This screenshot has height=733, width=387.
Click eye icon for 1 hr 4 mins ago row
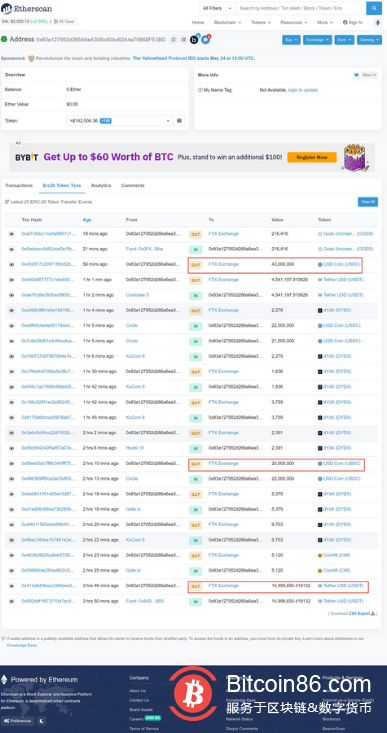point(12,310)
